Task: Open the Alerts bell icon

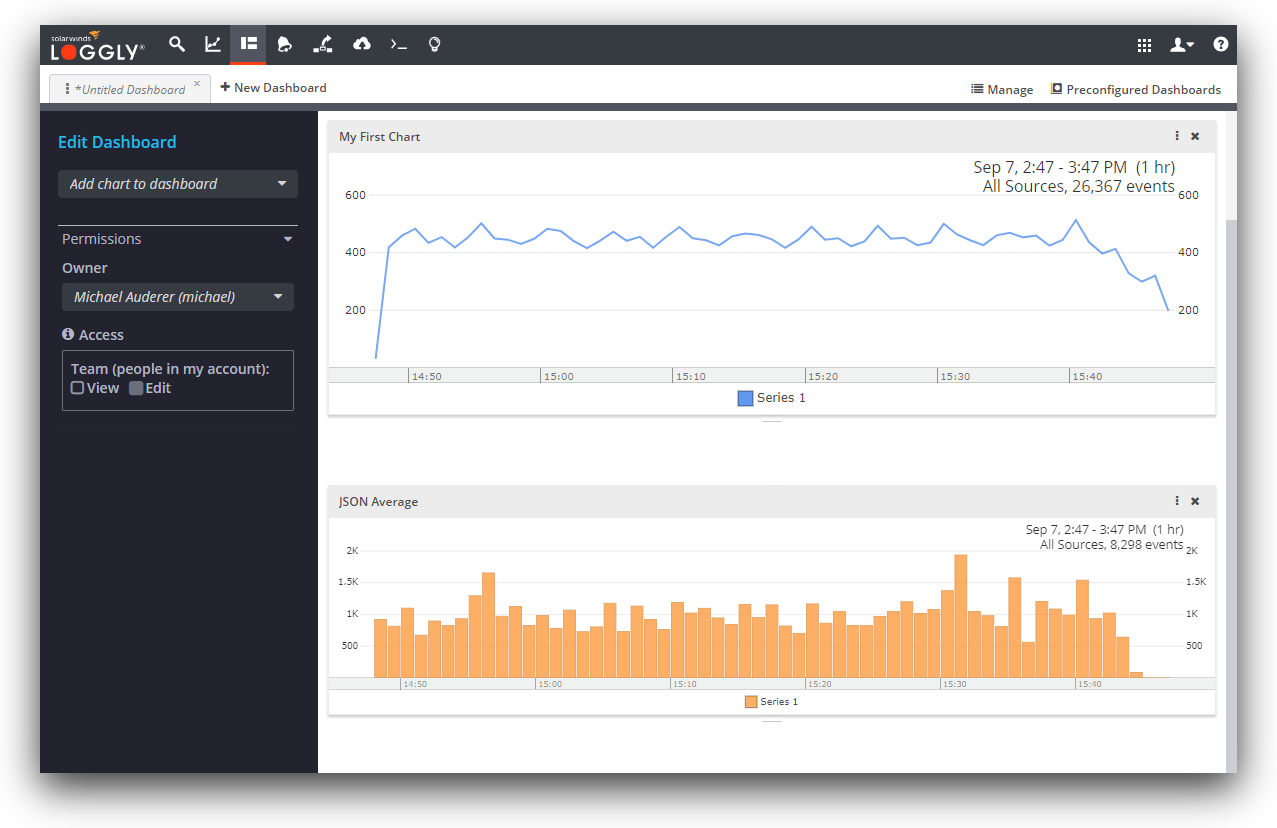Action: (x=285, y=44)
